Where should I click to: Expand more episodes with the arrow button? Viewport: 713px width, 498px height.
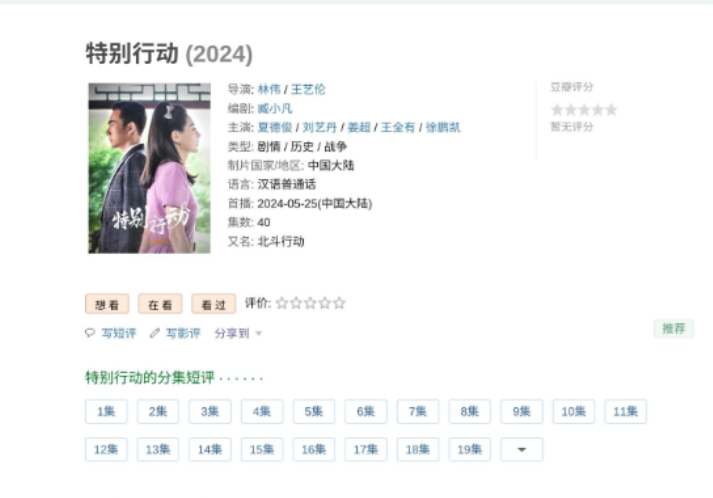pos(522,449)
